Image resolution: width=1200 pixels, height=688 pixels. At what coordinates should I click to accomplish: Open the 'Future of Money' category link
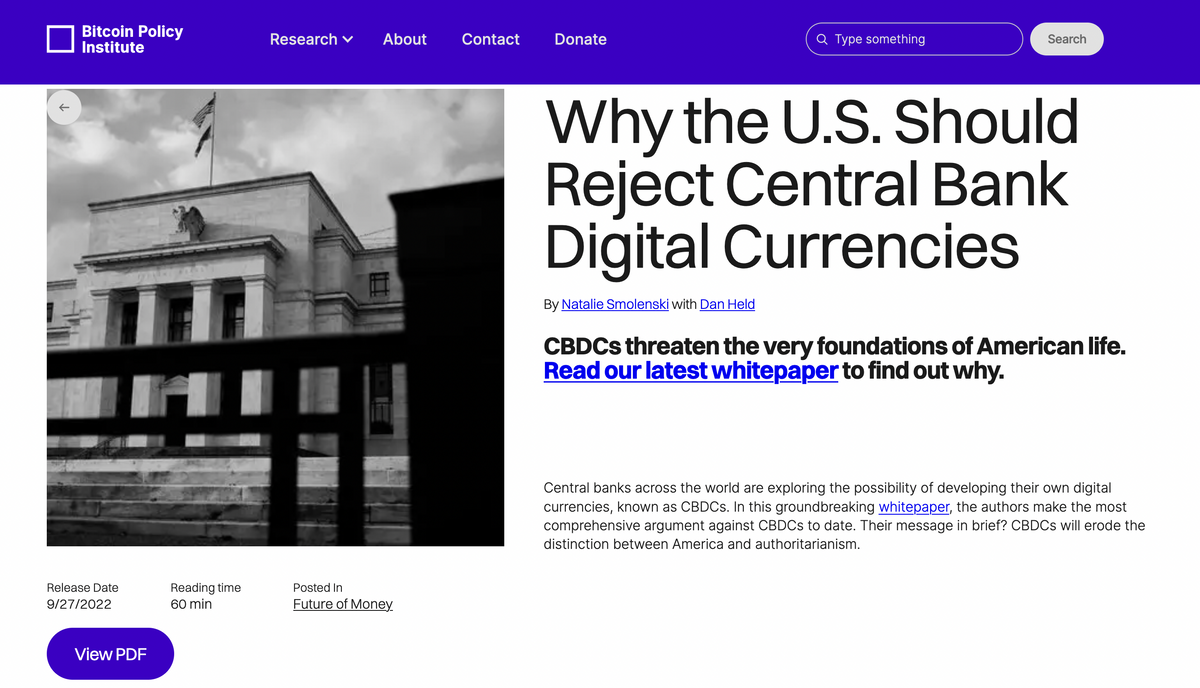(x=342, y=604)
